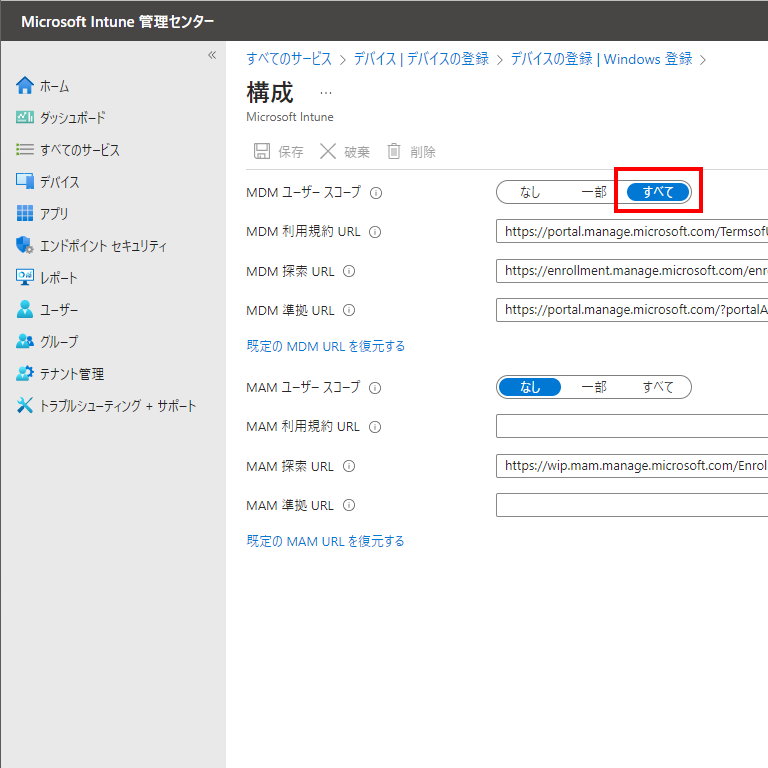
Task: Click in MDM 利用規約 URL field
Action: [632, 231]
